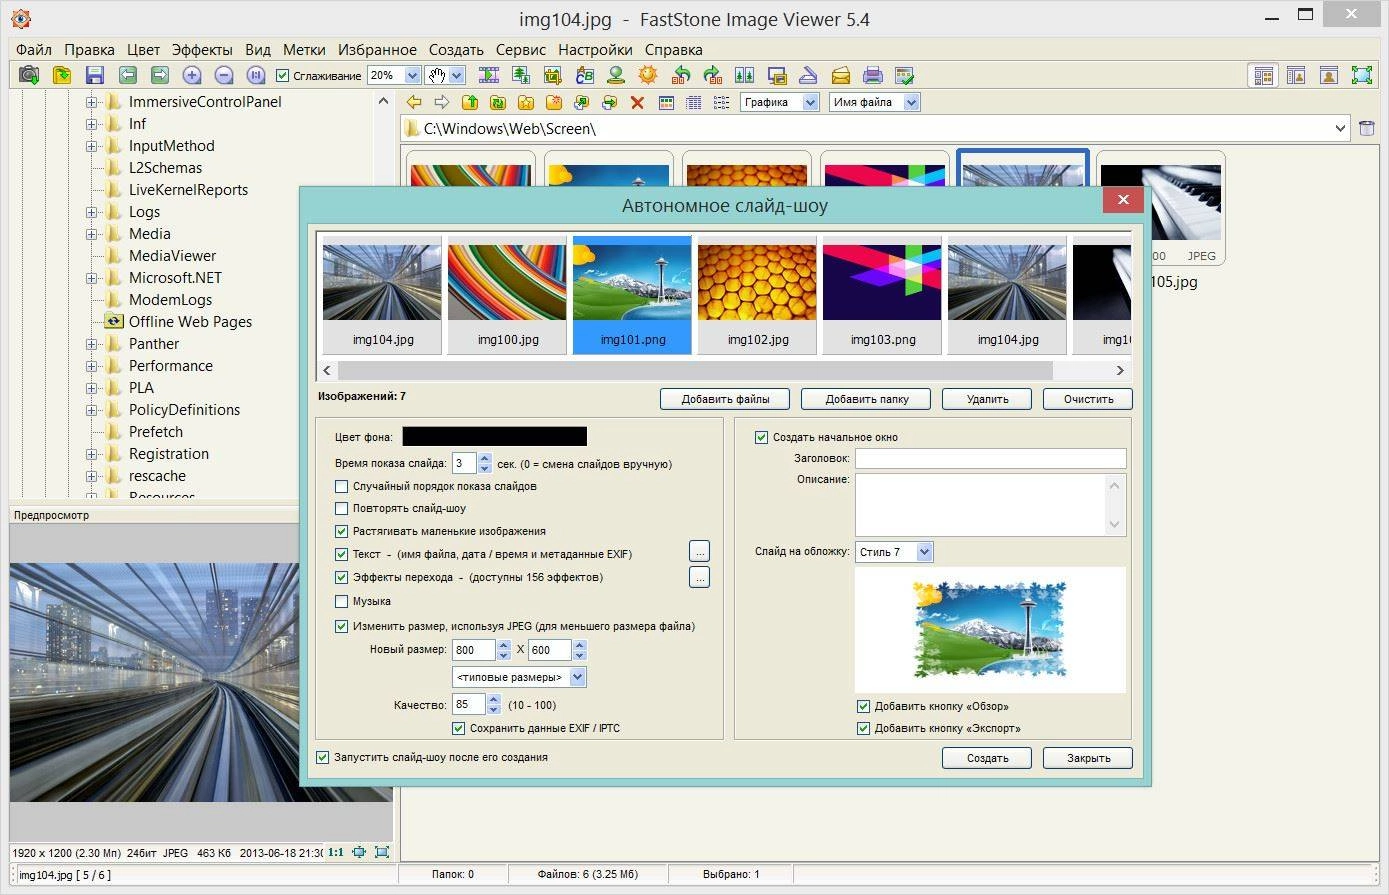Viewport: 1389px width, 895px height.
Task: Go to previous image with left arrow icon
Action: point(127,75)
